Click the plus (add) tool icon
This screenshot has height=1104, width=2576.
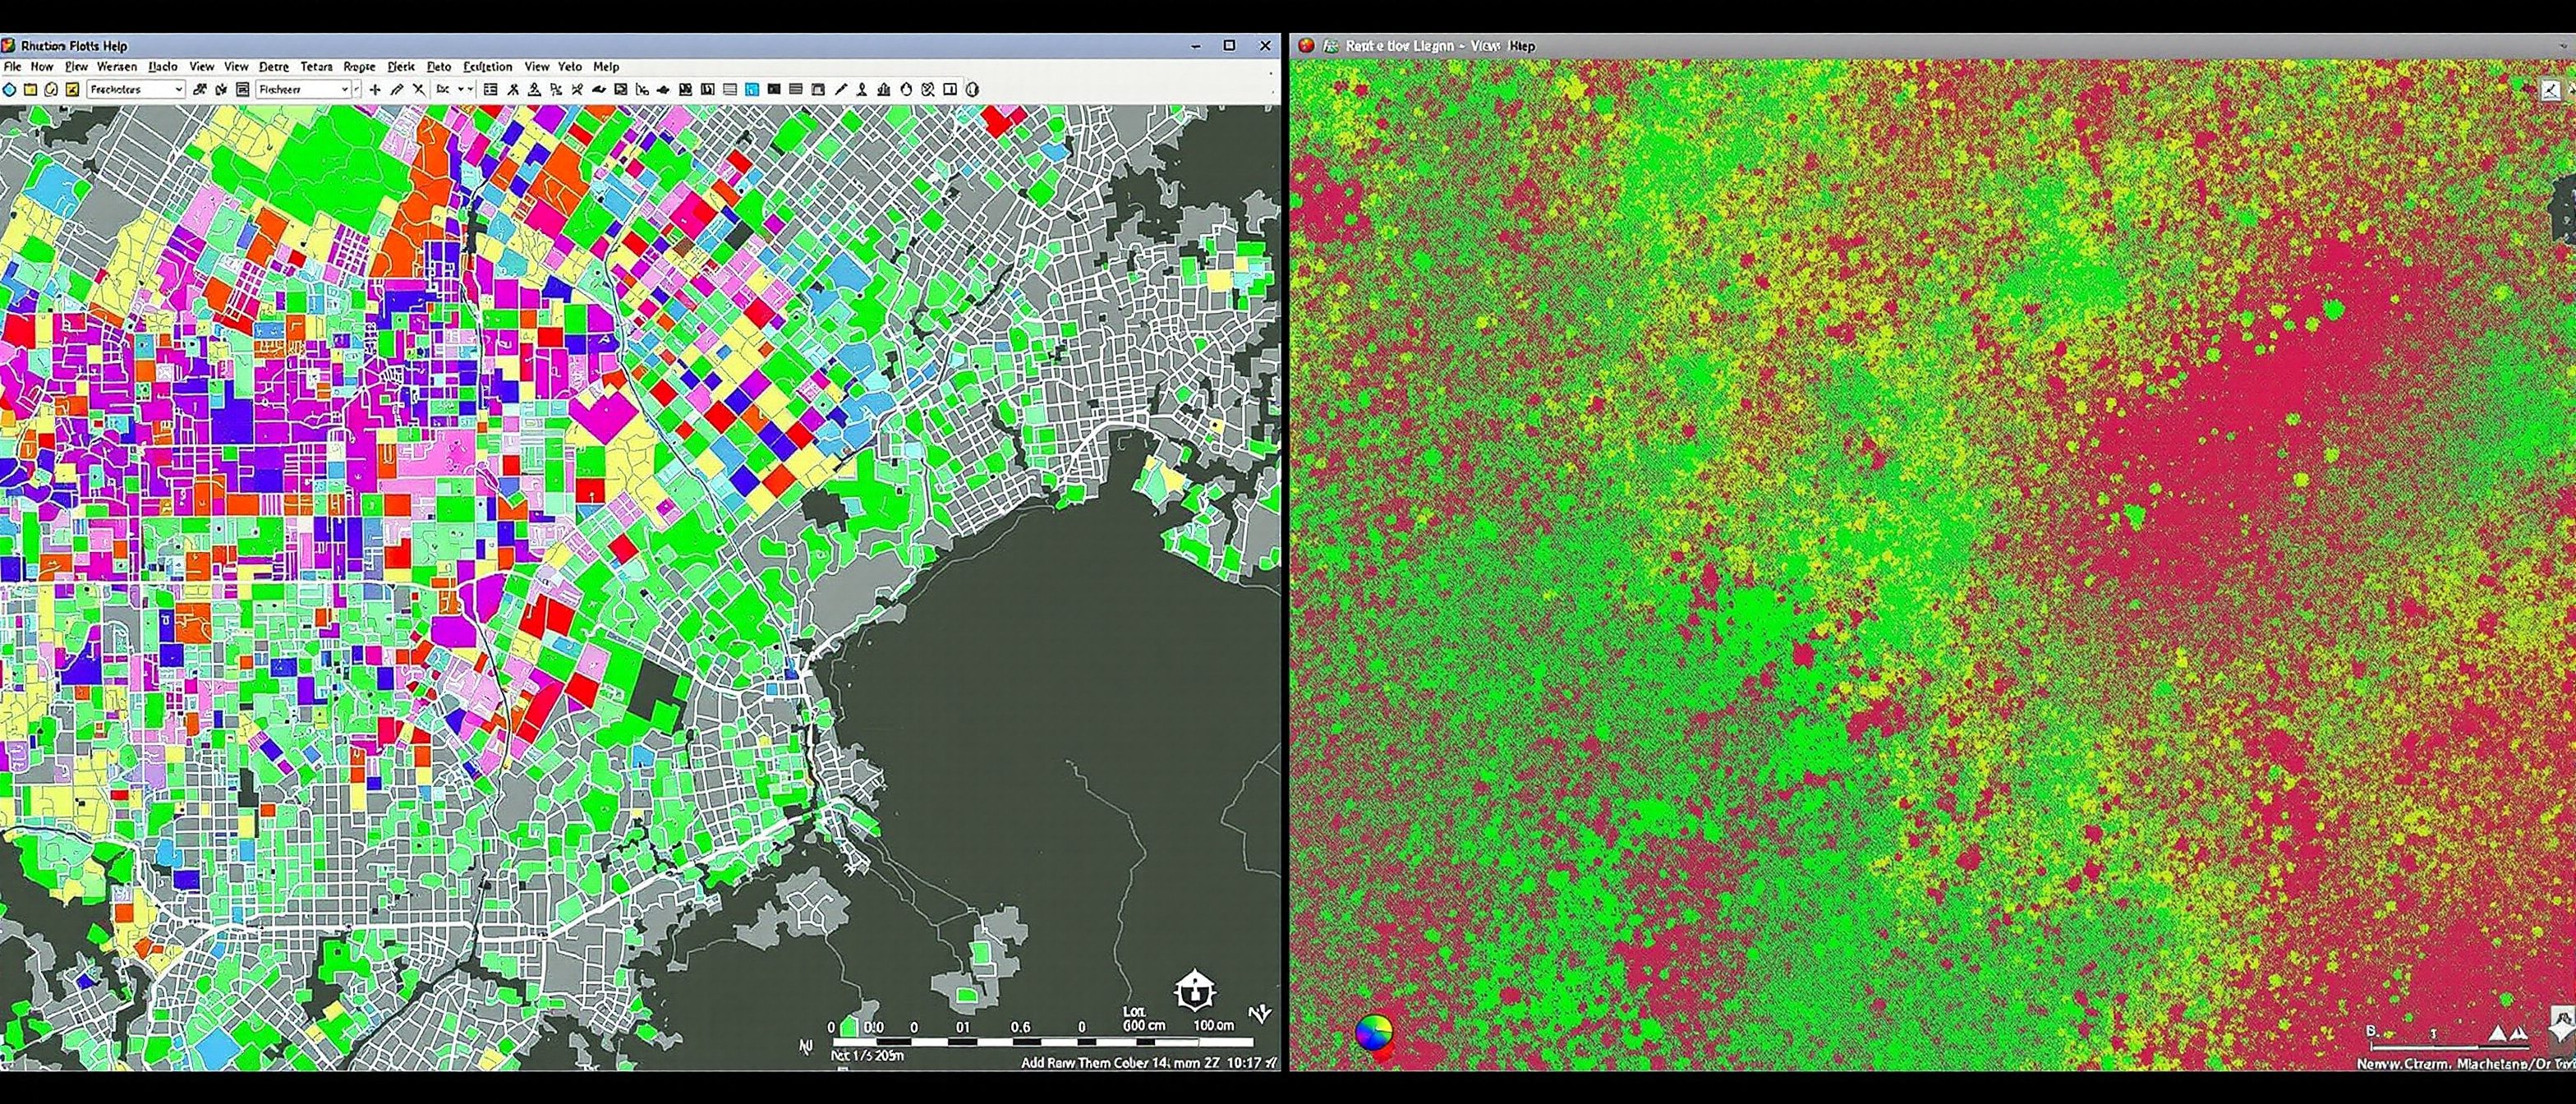[x=375, y=90]
